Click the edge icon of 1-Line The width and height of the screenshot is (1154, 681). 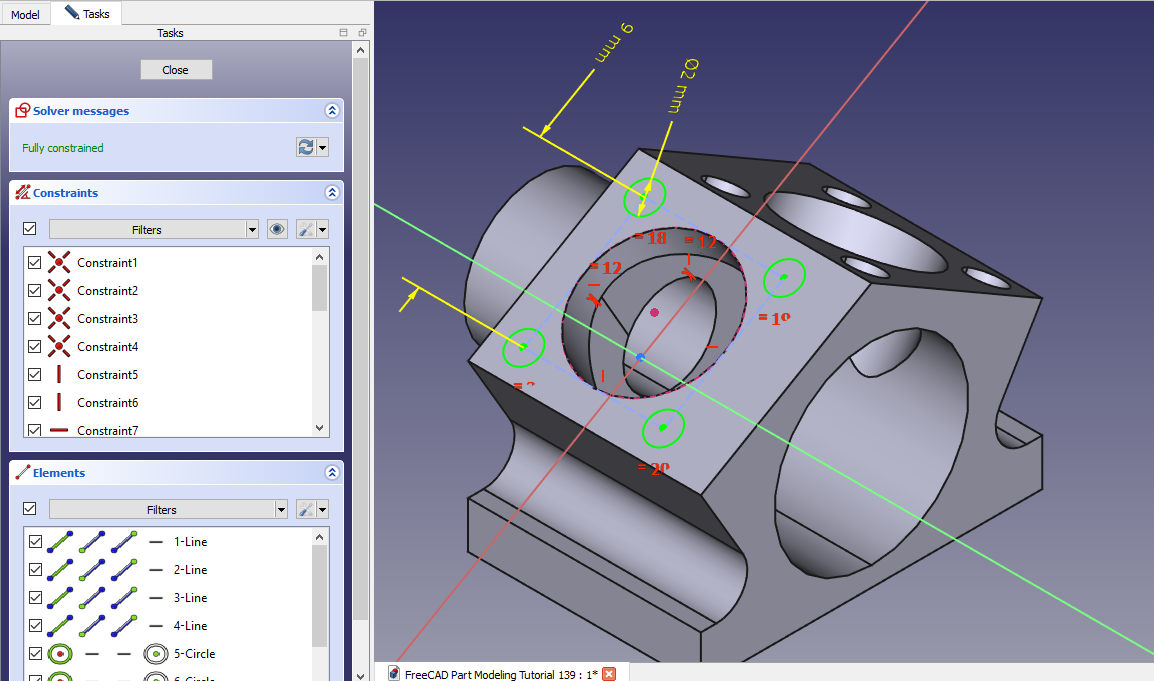click(60, 541)
